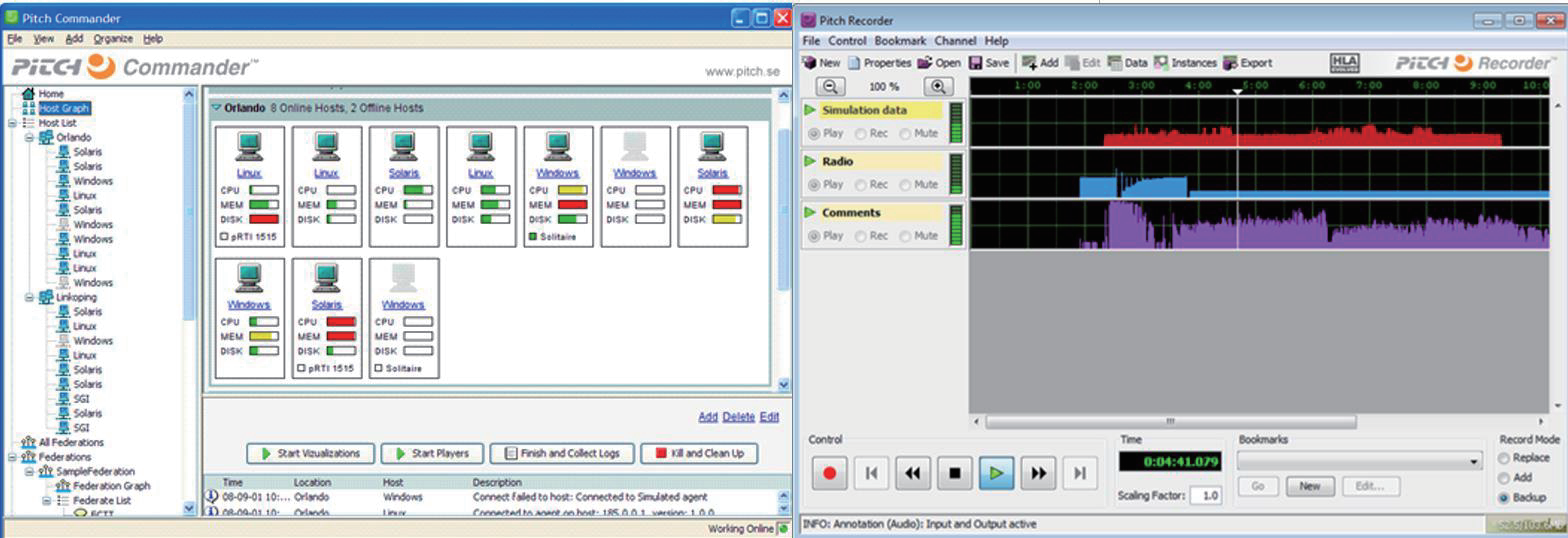
Task: Click the white playhead marker on timeline ruler
Action: point(1238,92)
